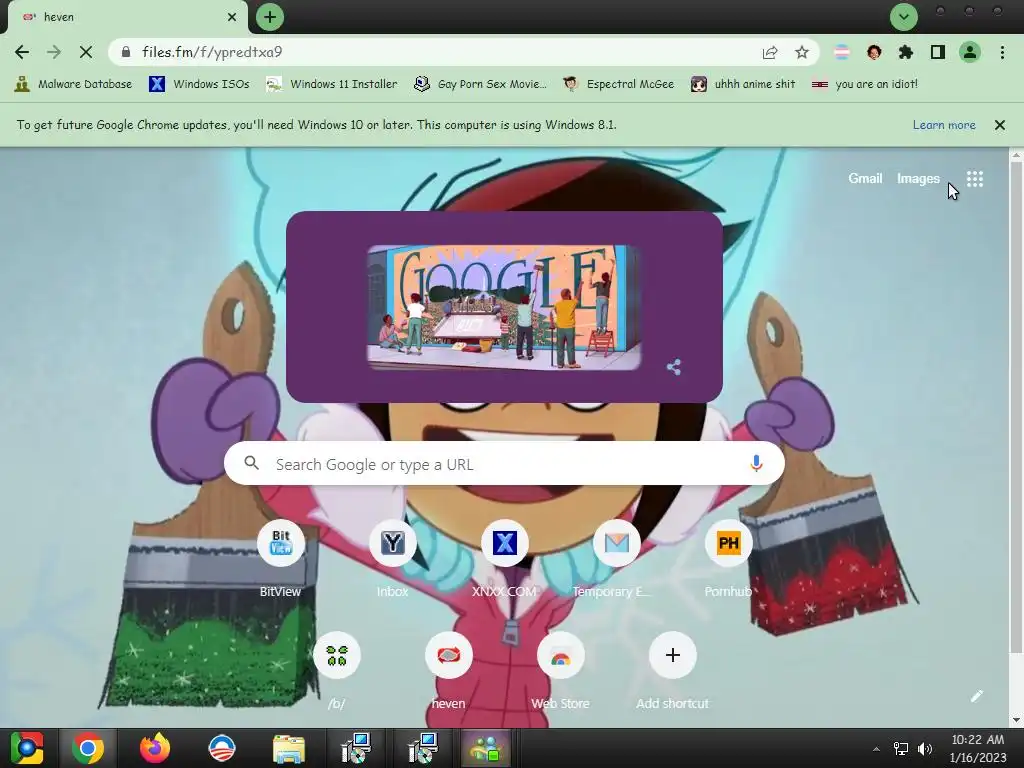The image size is (1024, 768).
Task: Open the Google apps grid
Action: pyautogui.click(x=975, y=179)
